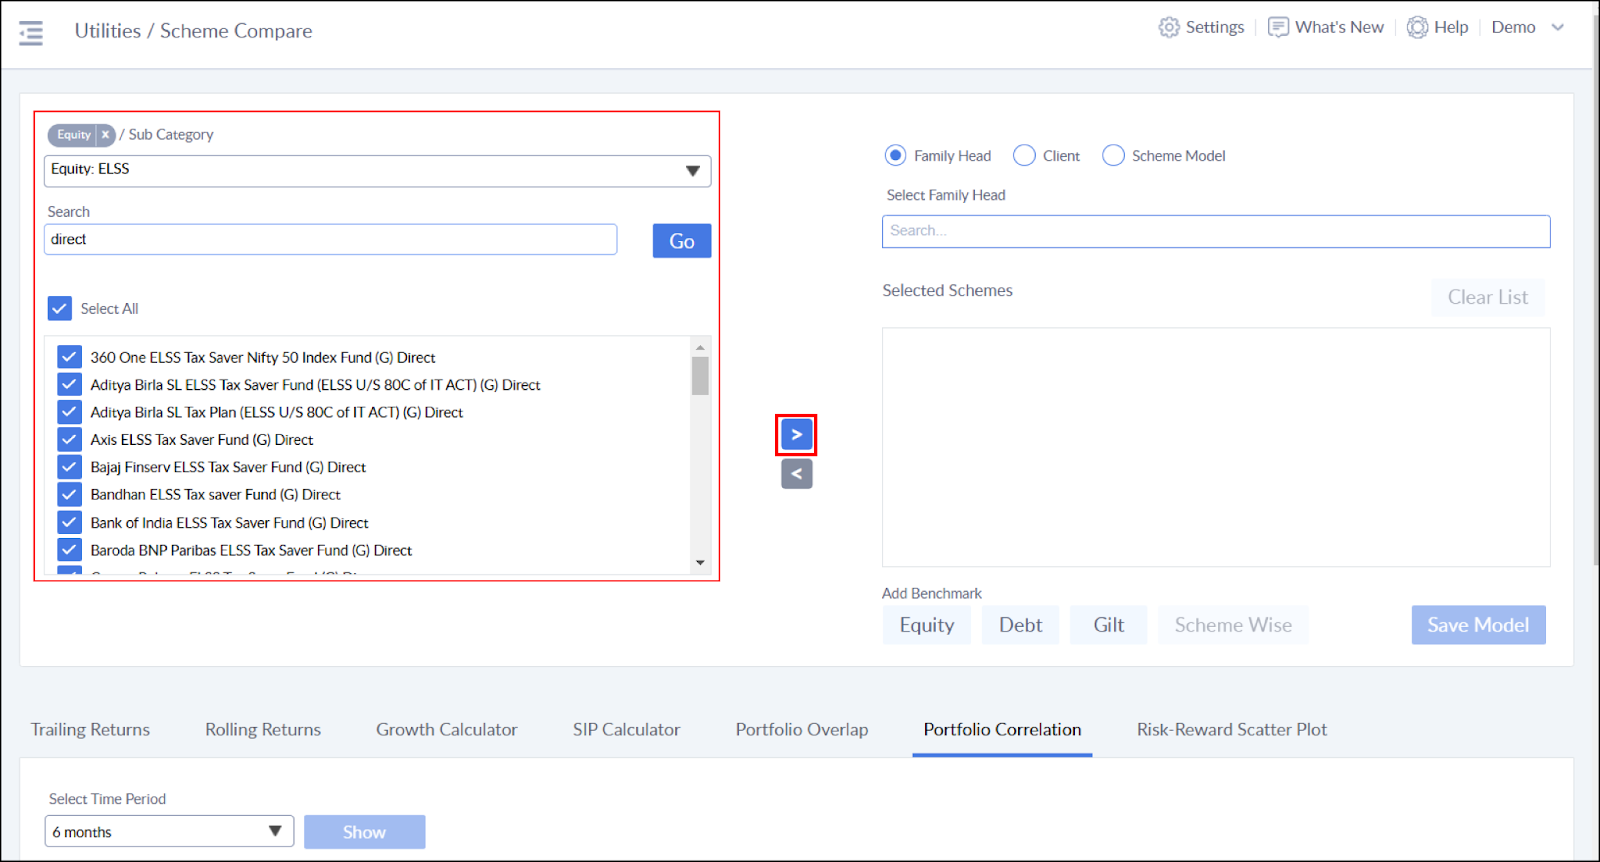Uncheck 360 One ELSS Tax Saver Nifty 50

69,357
